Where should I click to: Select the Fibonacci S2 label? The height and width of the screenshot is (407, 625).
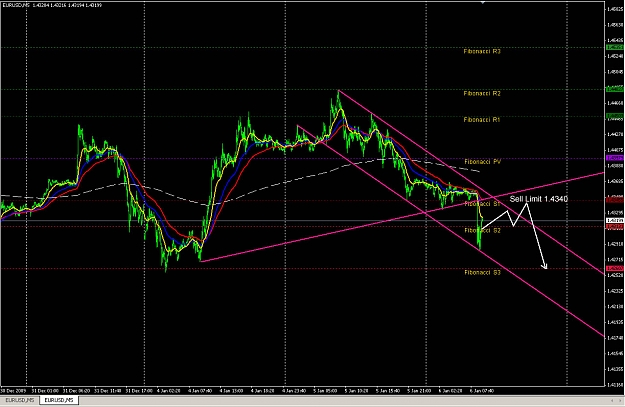coord(483,230)
